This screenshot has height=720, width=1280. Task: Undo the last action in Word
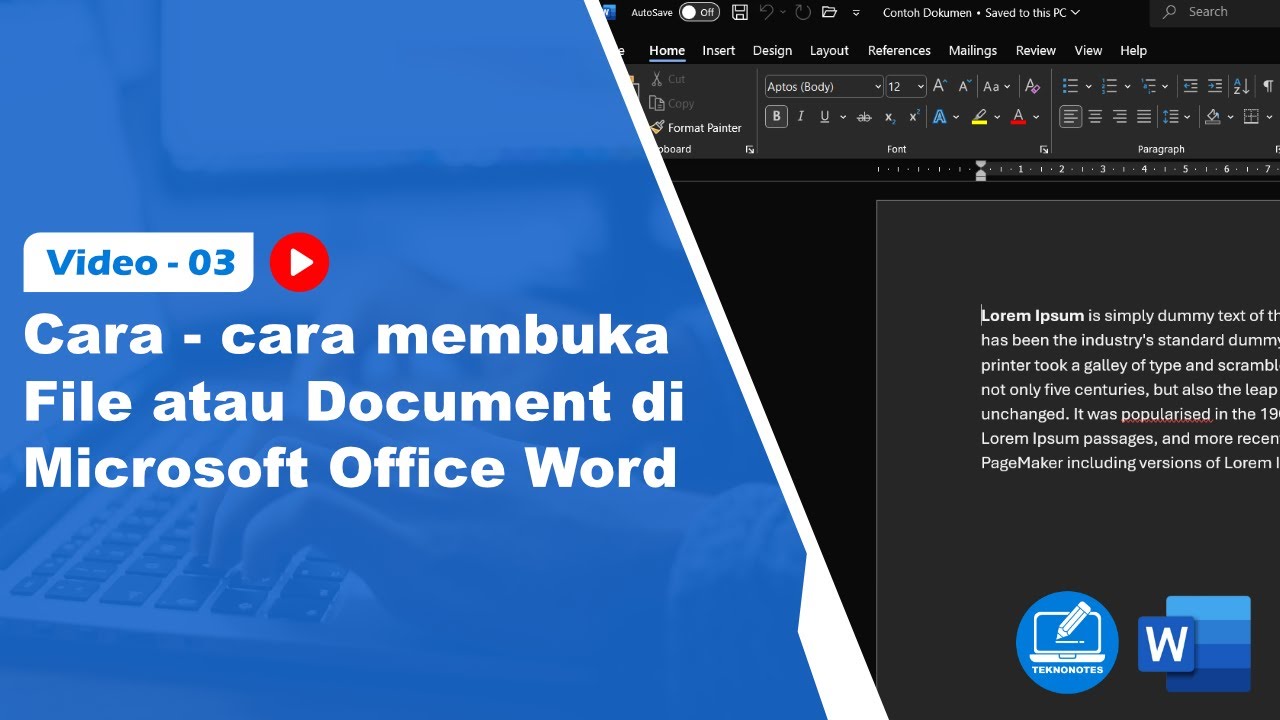point(766,12)
